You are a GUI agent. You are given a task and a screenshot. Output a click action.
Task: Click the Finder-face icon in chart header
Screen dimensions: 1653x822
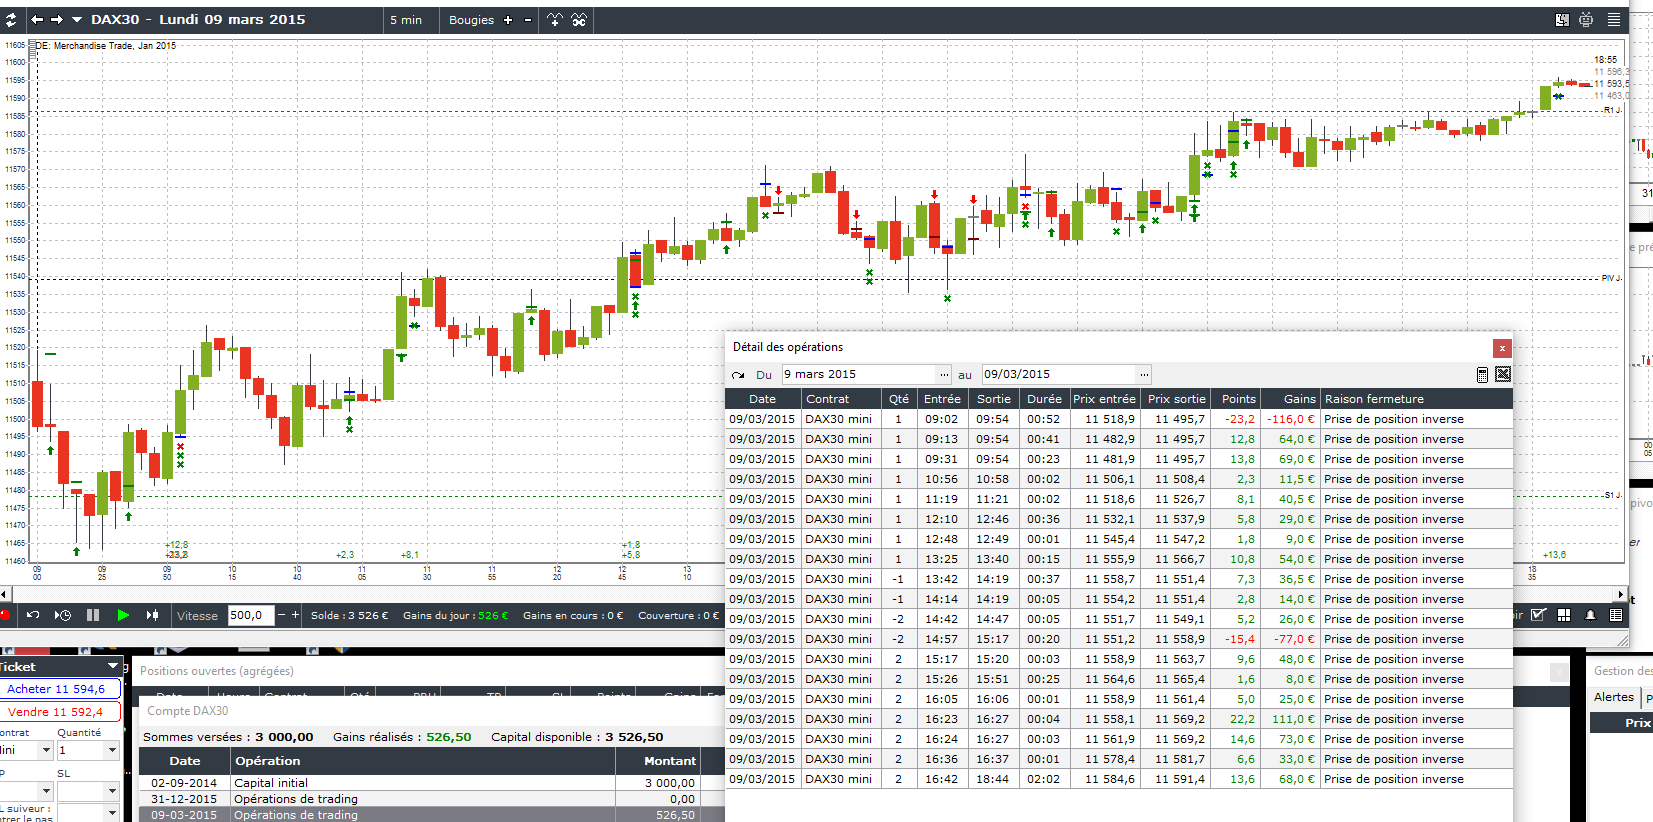(x=1562, y=20)
